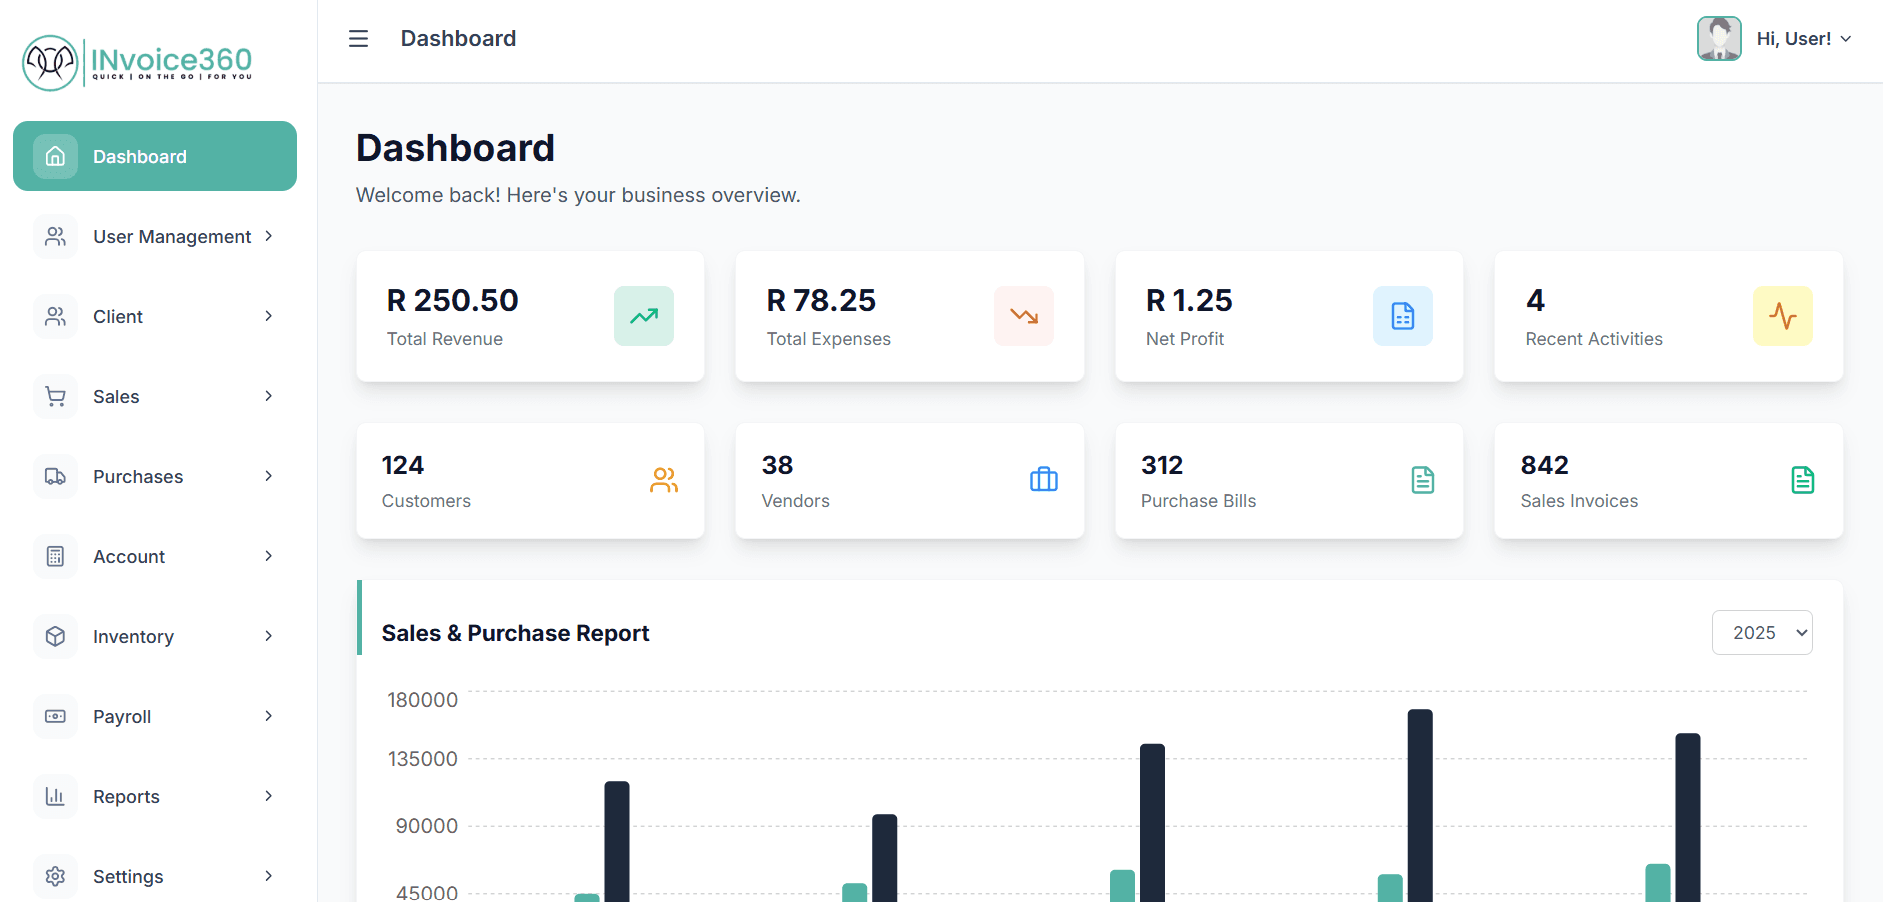Click the INvoice360 logo
The image size is (1883, 902).
(x=137, y=62)
